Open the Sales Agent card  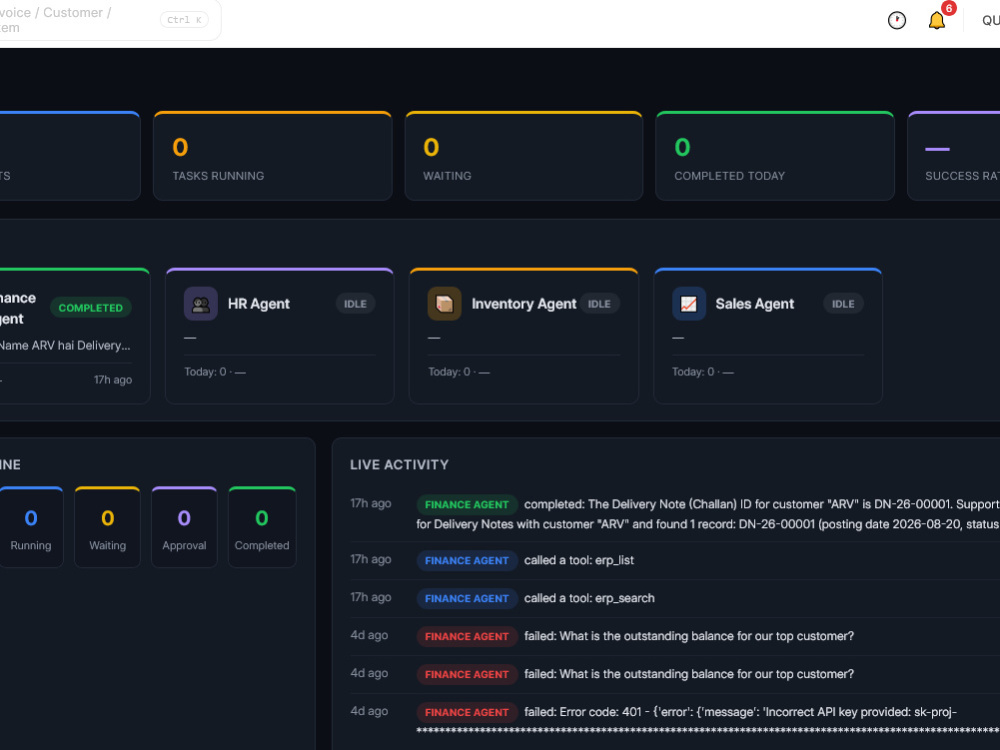click(768, 336)
